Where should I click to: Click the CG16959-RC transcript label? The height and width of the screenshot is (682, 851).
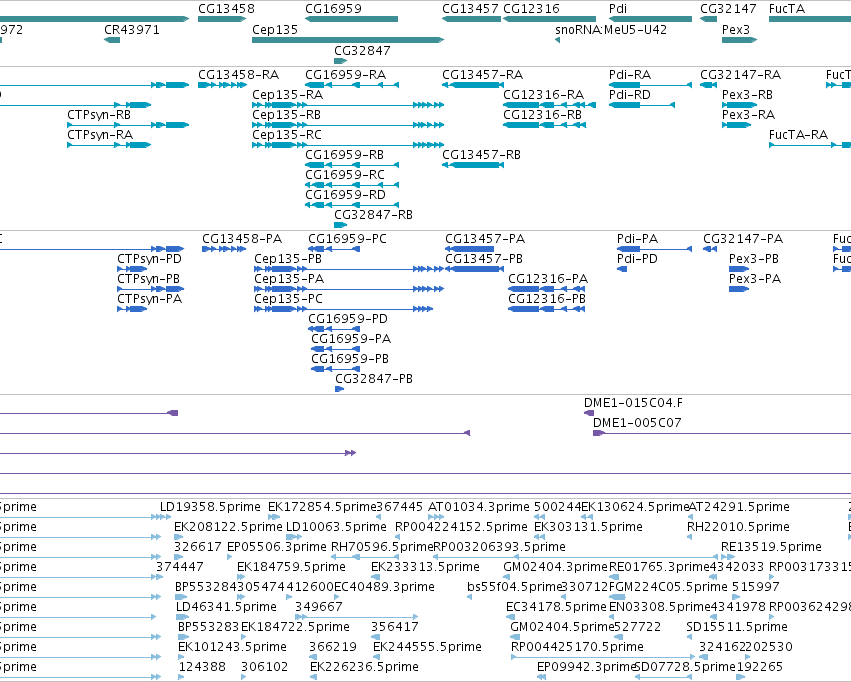point(345,175)
